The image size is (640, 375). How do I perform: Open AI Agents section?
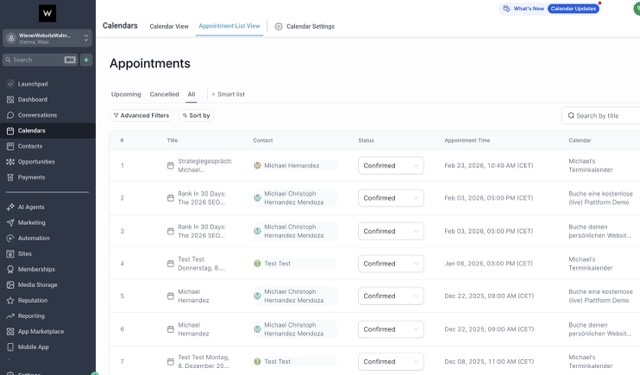click(31, 207)
